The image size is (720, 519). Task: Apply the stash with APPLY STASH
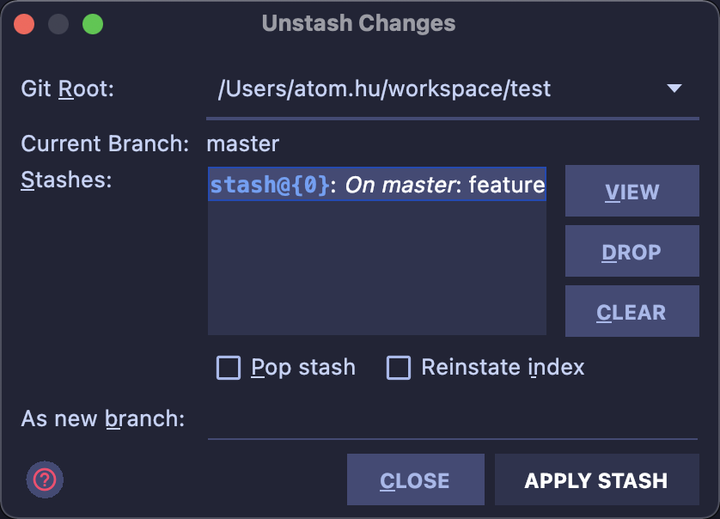(597, 480)
